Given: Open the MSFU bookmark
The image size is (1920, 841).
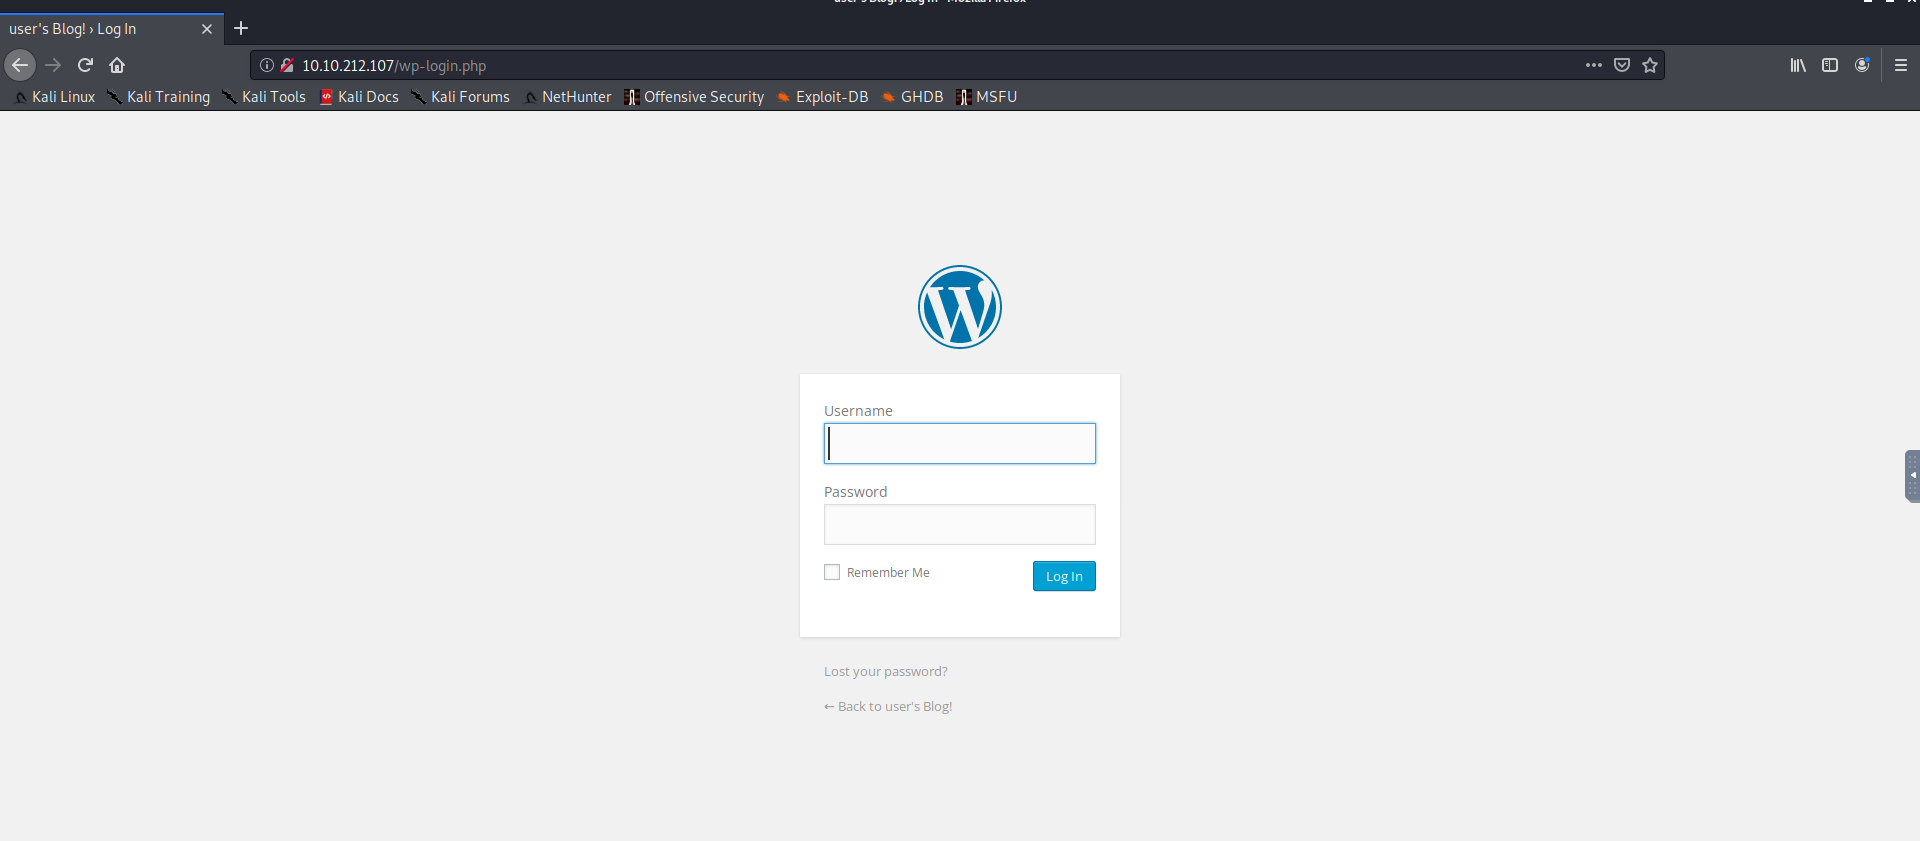Looking at the screenshot, I should click(987, 97).
